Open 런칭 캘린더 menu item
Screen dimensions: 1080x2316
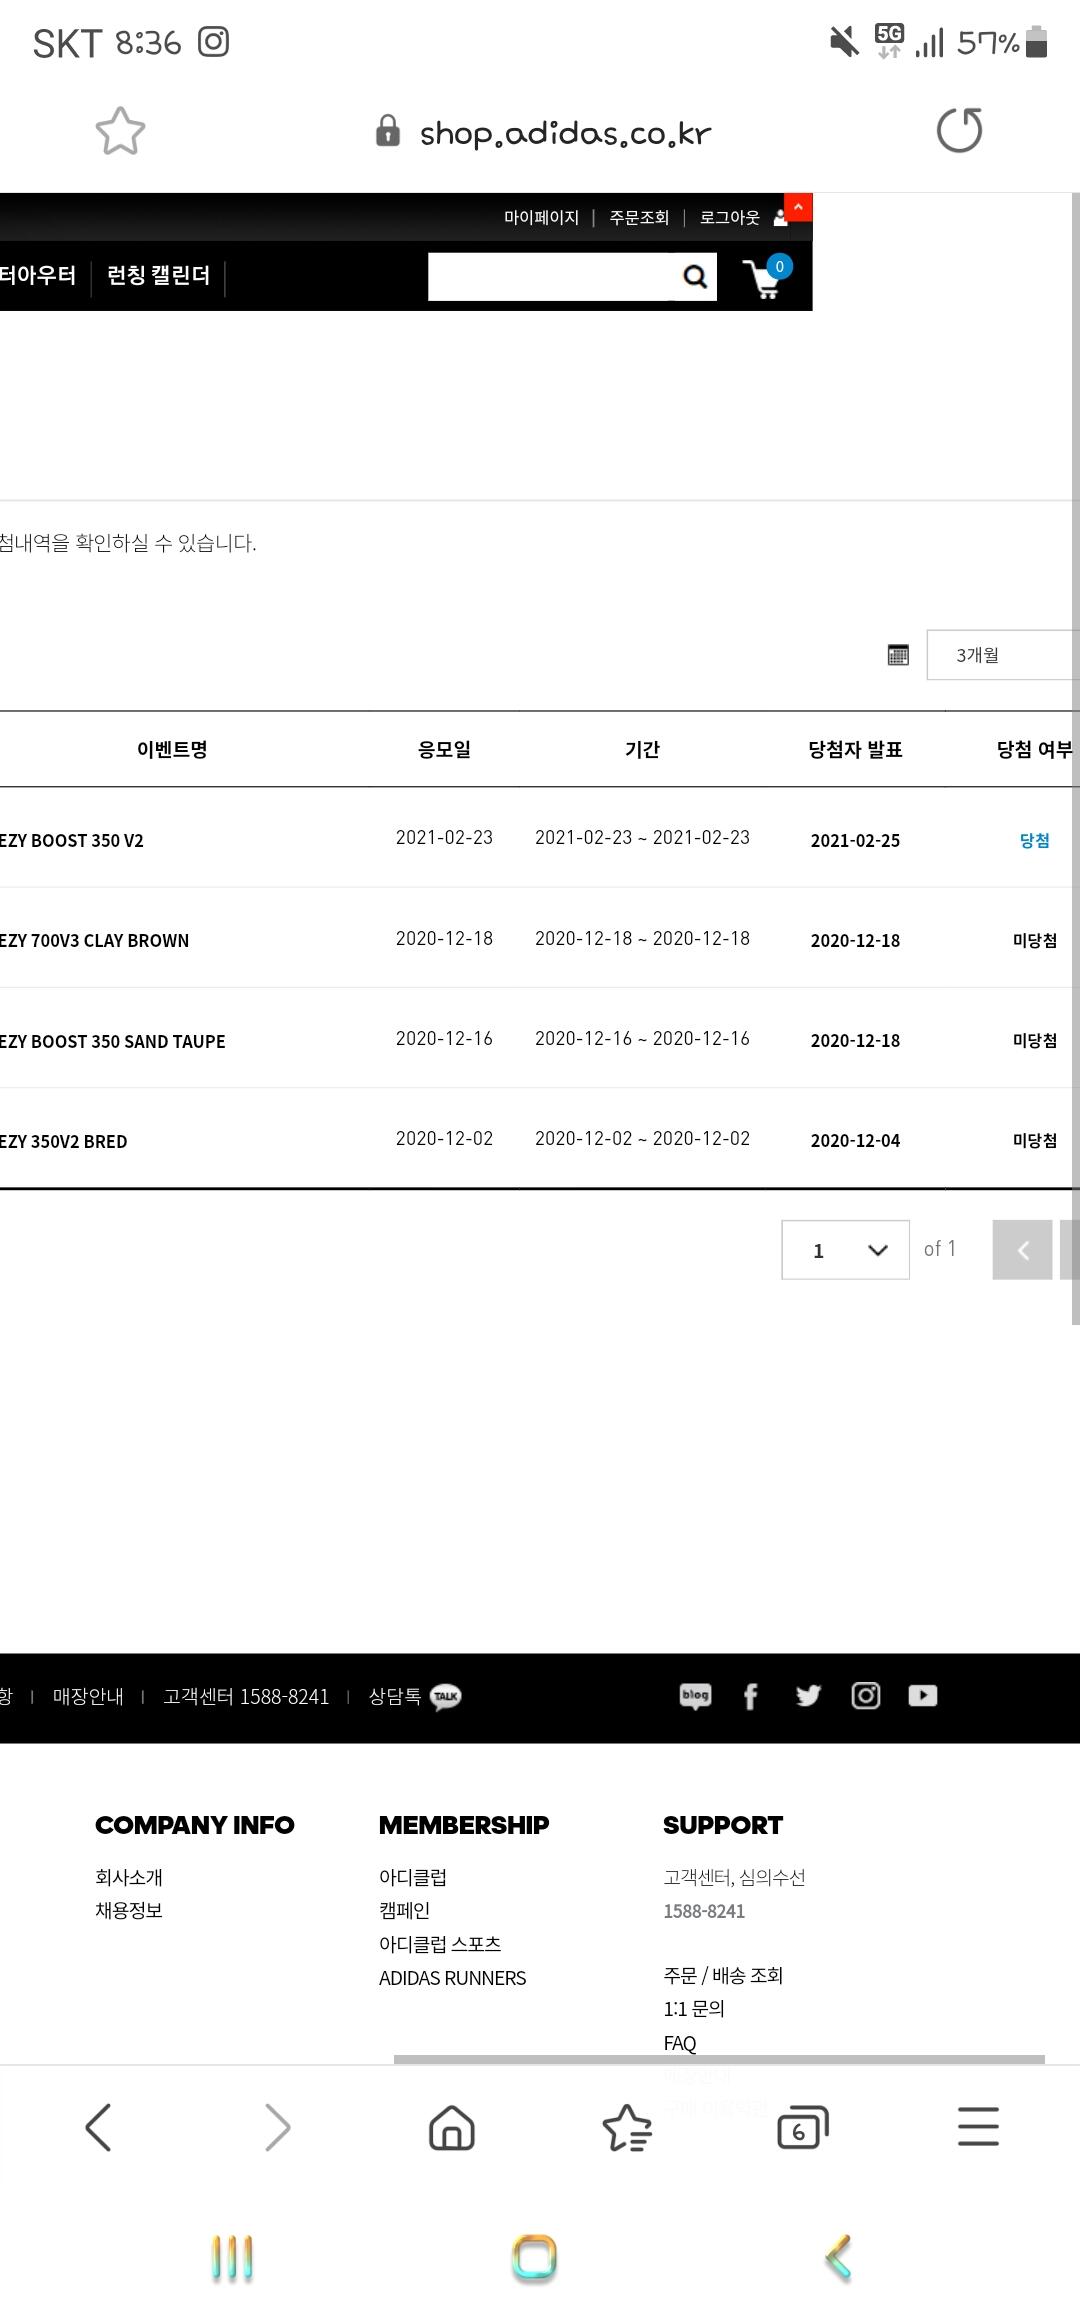click(x=158, y=276)
